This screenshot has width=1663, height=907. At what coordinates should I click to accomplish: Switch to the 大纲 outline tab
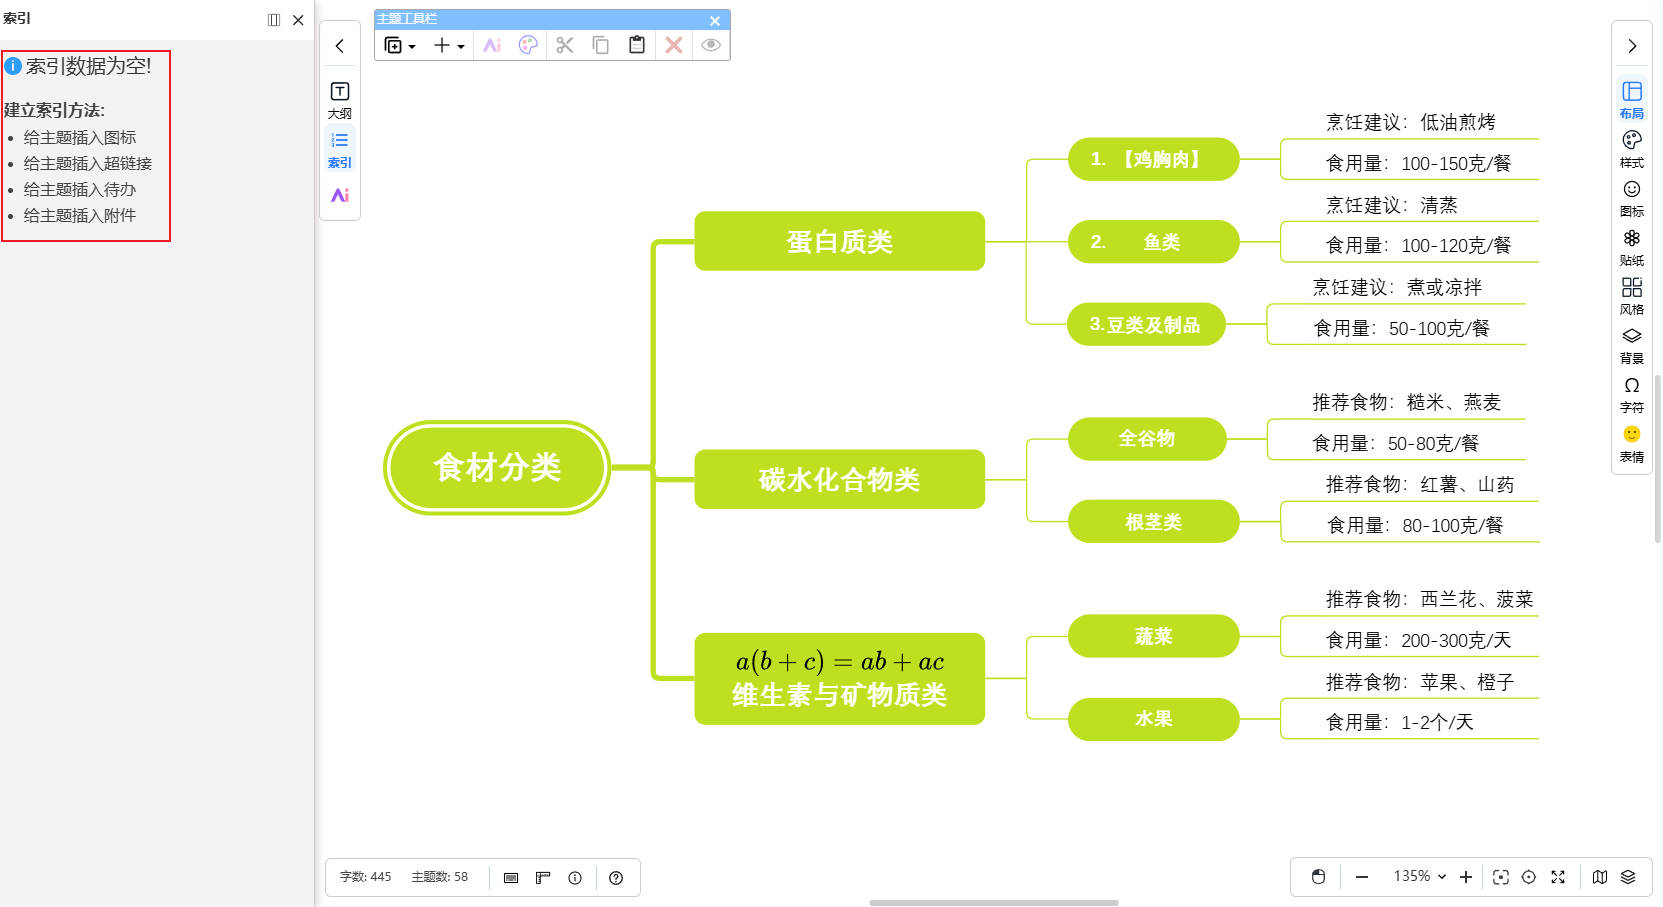pos(340,100)
